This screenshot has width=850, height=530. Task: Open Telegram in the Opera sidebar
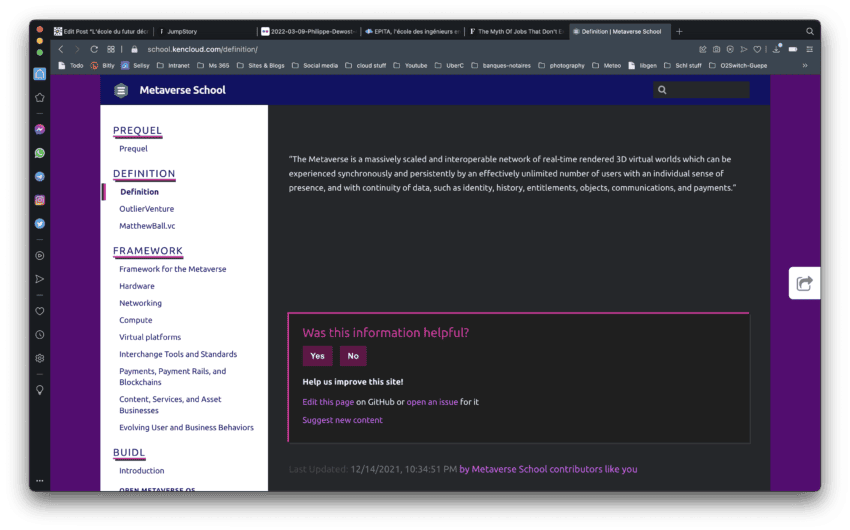pyautogui.click(x=40, y=177)
